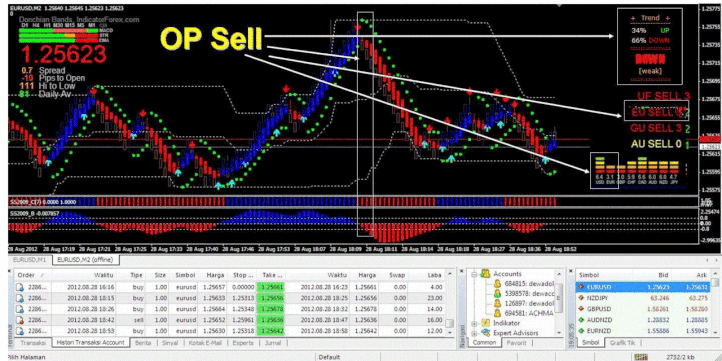The width and height of the screenshot is (722, 361).
Task: Click the tick arrow icon beside EURUSD
Action: pyautogui.click(x=581, y=287)
